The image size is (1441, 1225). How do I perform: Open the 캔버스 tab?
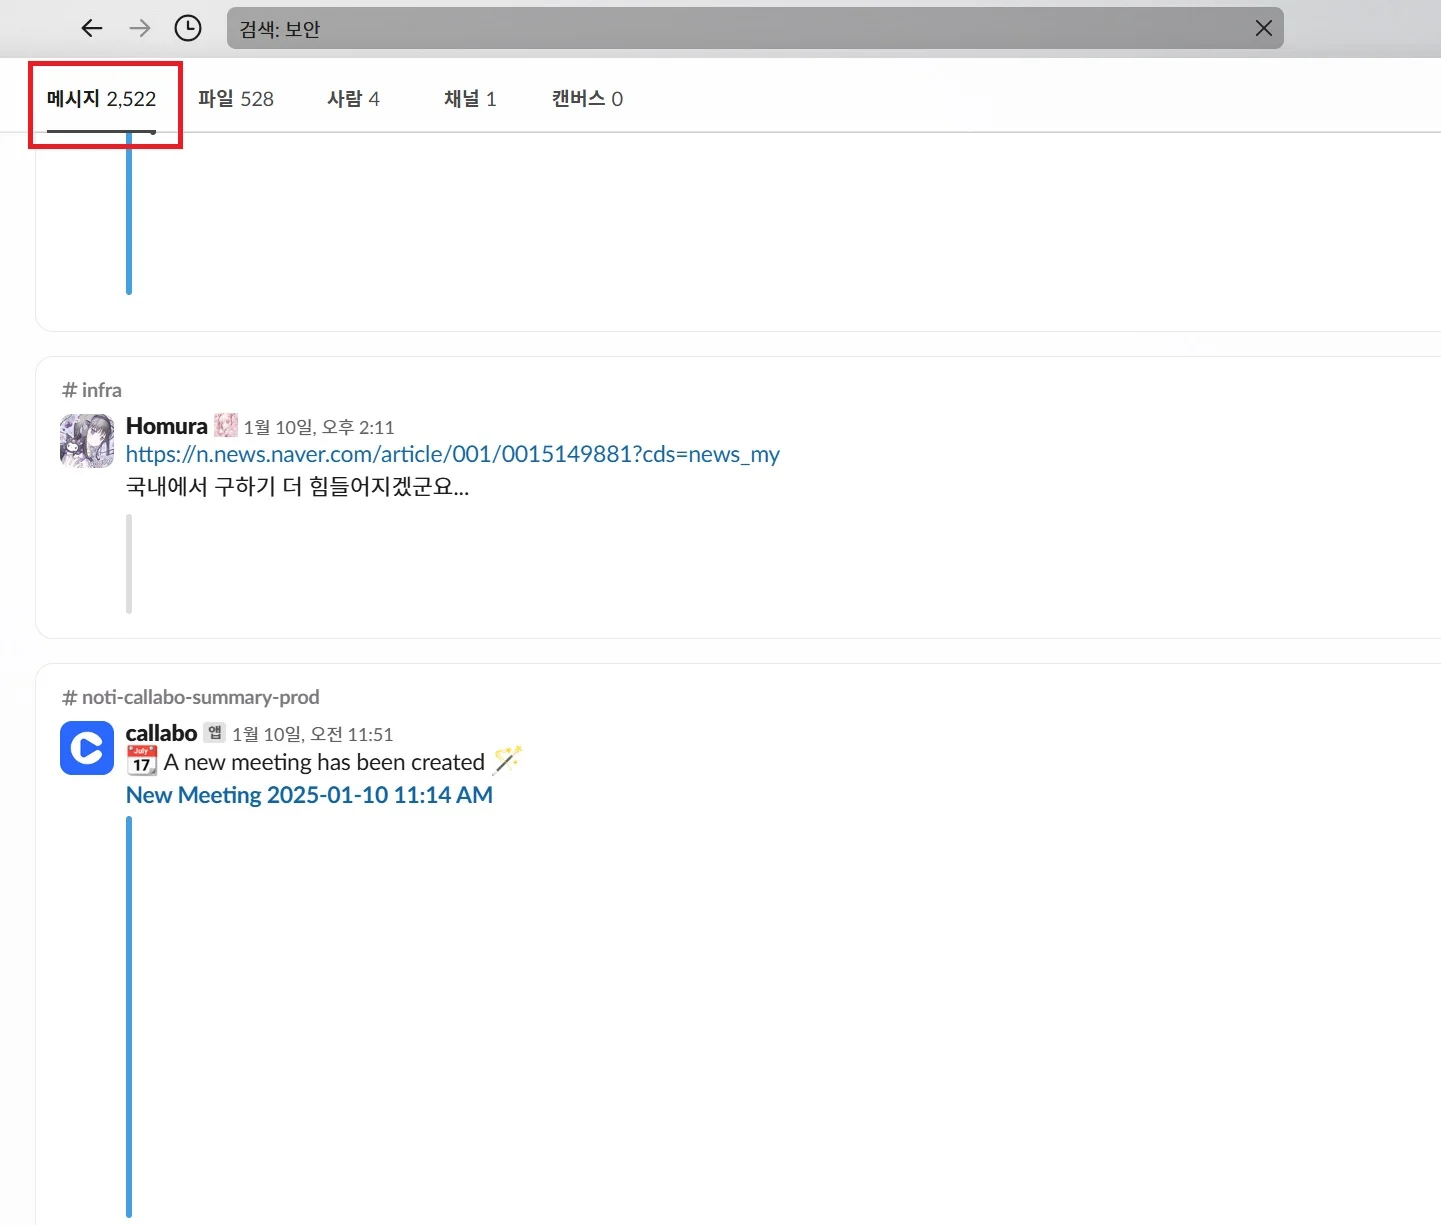(x=587, y=98)
